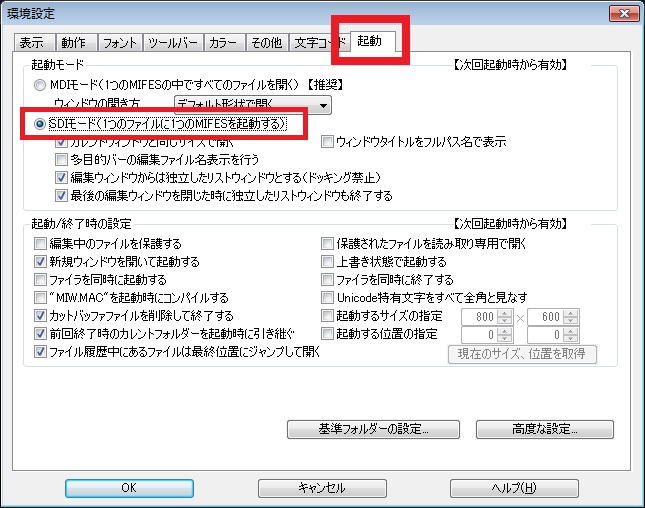Toggle 起動するサイズの指定 checkbox
Image resolution: width=645 pixels, height=508 pixels.
[328, 316]
